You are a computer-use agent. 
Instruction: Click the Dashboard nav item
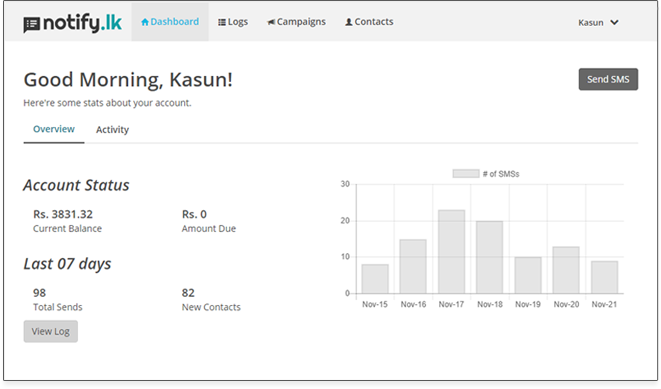170,22
